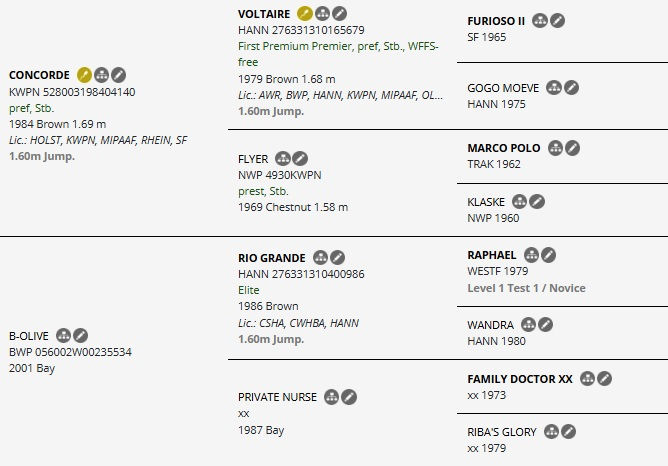Image resolution: width=668 pixels, height=466 pixels.
Task: Open the VOLTAIRE horse name link
Action: [x=264, y=14]
